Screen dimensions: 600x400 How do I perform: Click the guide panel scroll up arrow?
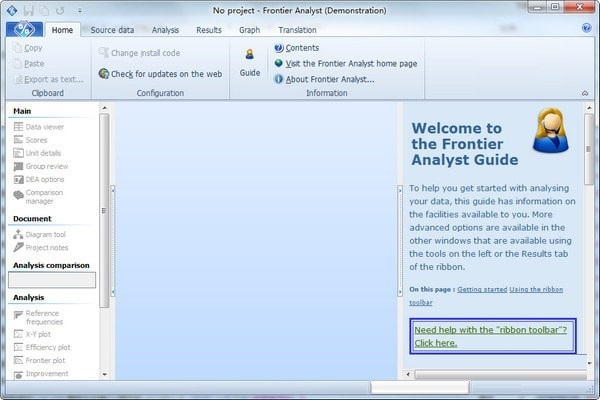tap(589, 108)
